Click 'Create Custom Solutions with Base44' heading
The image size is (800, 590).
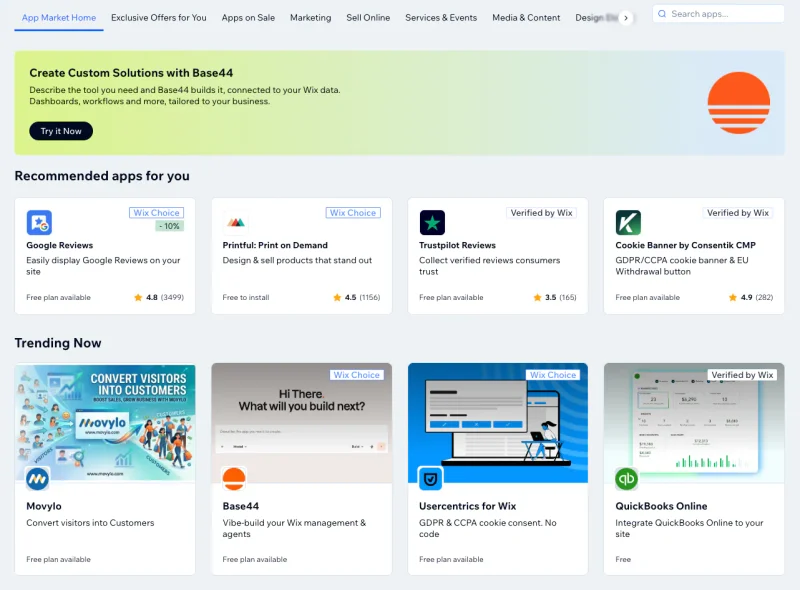pos(131,73)
